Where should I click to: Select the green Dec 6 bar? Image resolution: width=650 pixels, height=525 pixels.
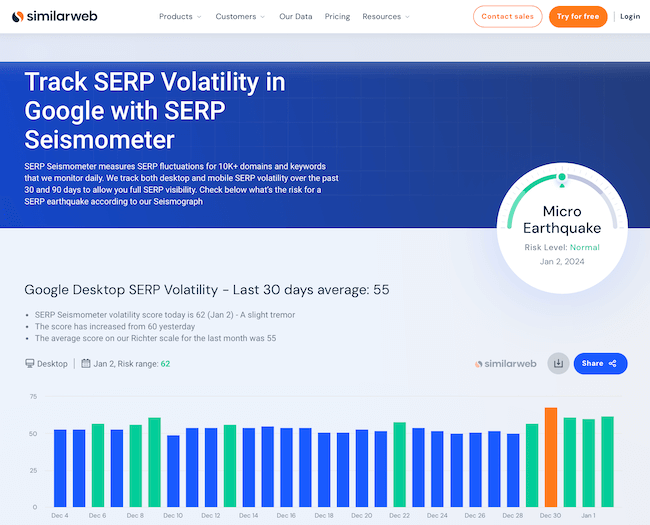(98, 465)
